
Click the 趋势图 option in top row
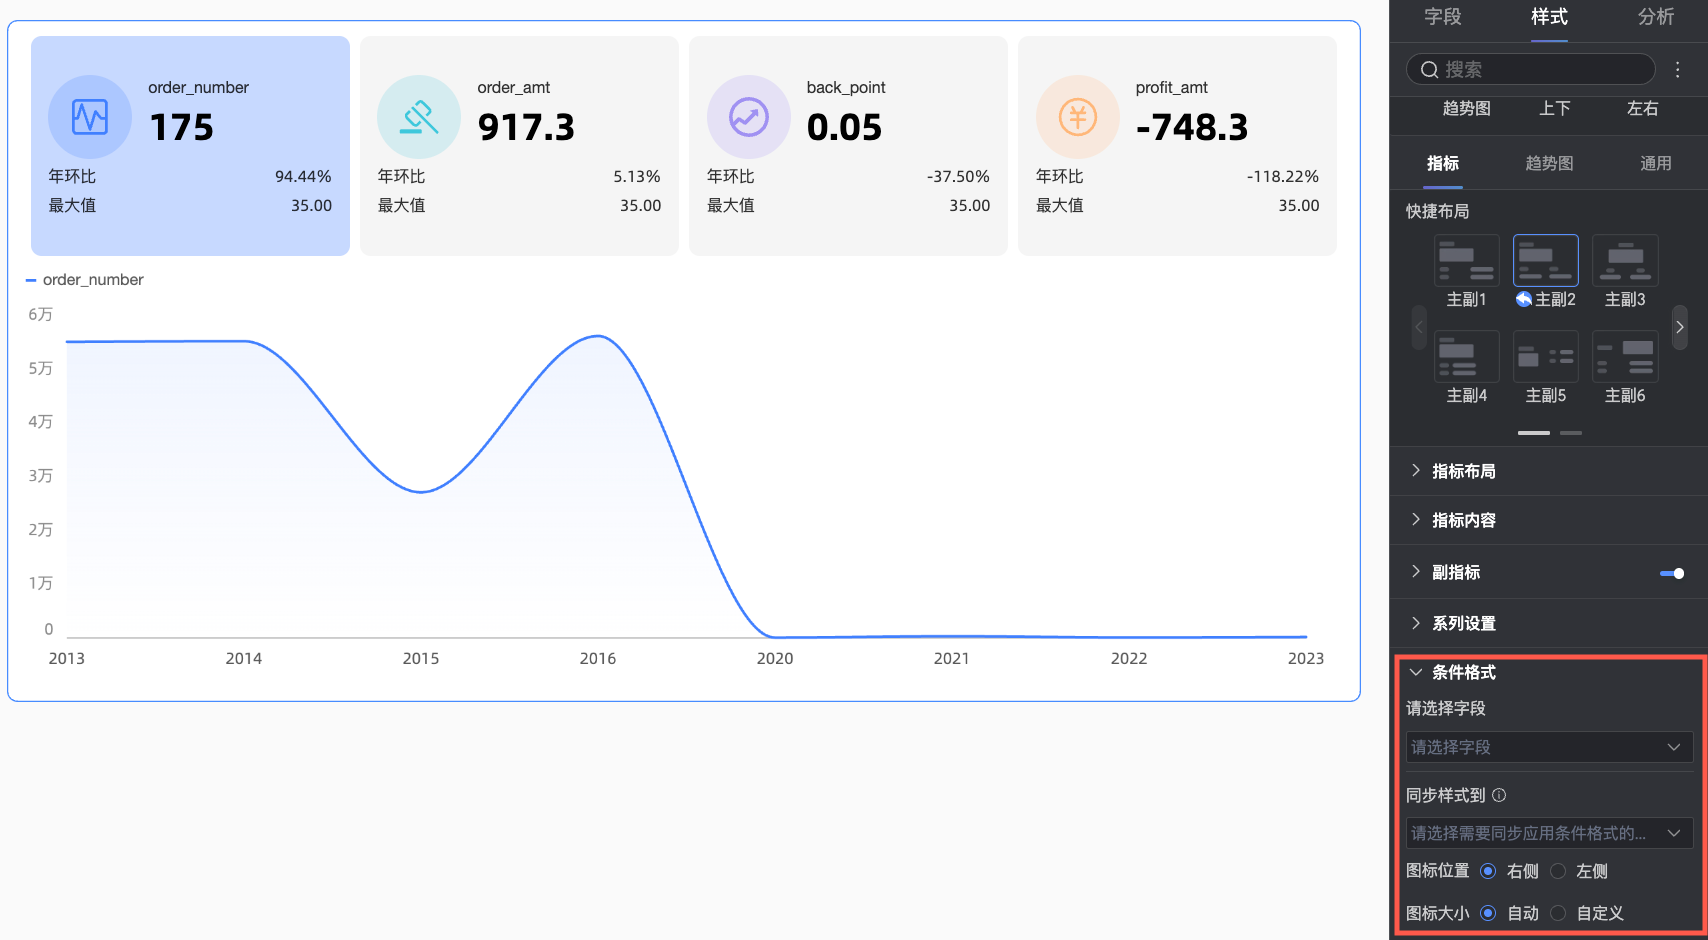pyautogui.click(x=1467, y=108)
